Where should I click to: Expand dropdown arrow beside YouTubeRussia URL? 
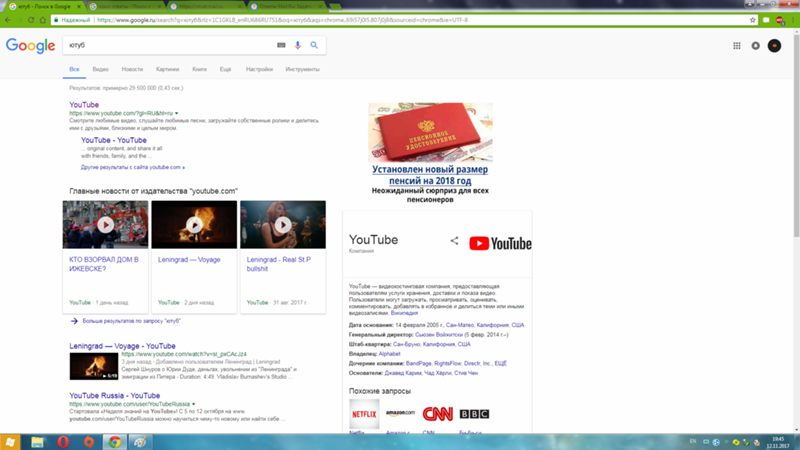click(193, 404)
